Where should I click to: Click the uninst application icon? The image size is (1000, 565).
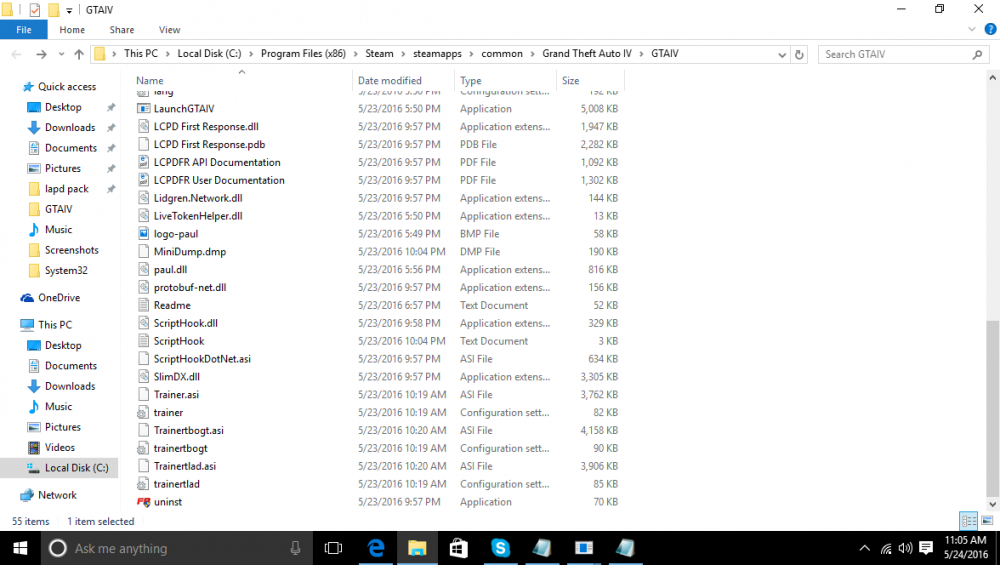tap(143, 502)
